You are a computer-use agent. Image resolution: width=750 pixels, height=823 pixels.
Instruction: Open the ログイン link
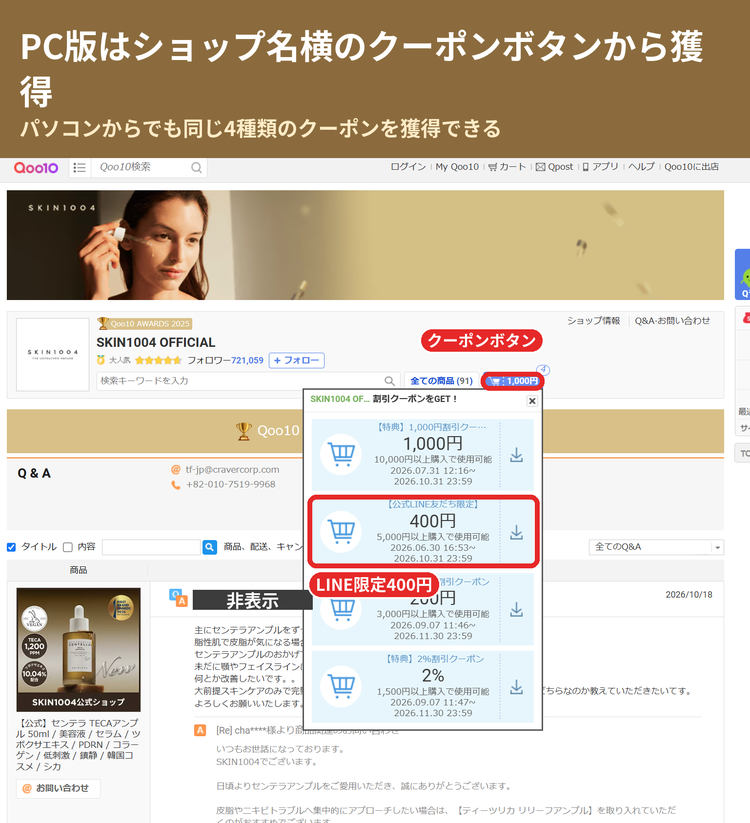408,166
